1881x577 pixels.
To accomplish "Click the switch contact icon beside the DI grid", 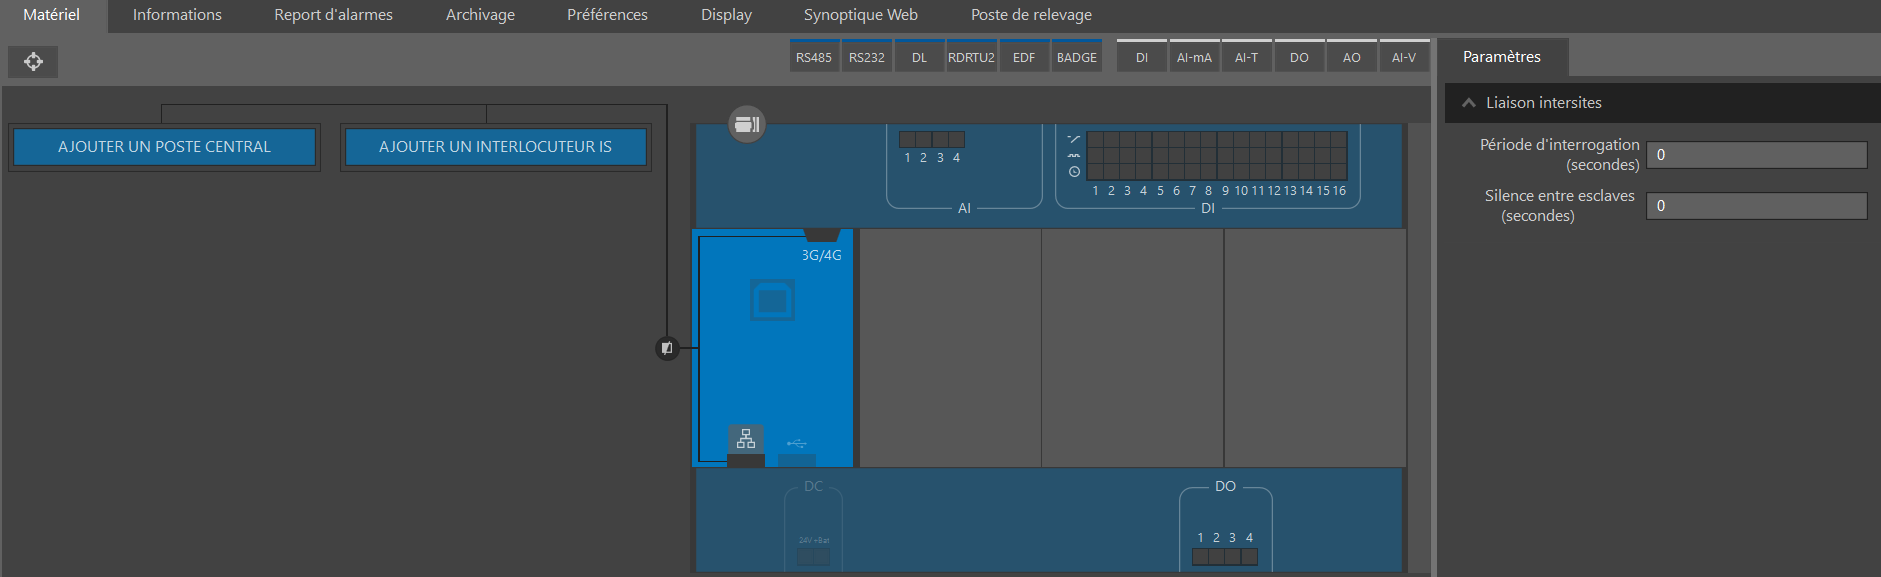I will (x=1074, y=139).
